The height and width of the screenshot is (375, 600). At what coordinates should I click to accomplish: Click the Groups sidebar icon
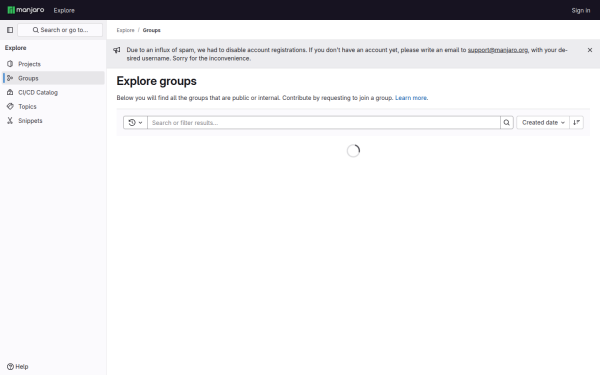10,78
